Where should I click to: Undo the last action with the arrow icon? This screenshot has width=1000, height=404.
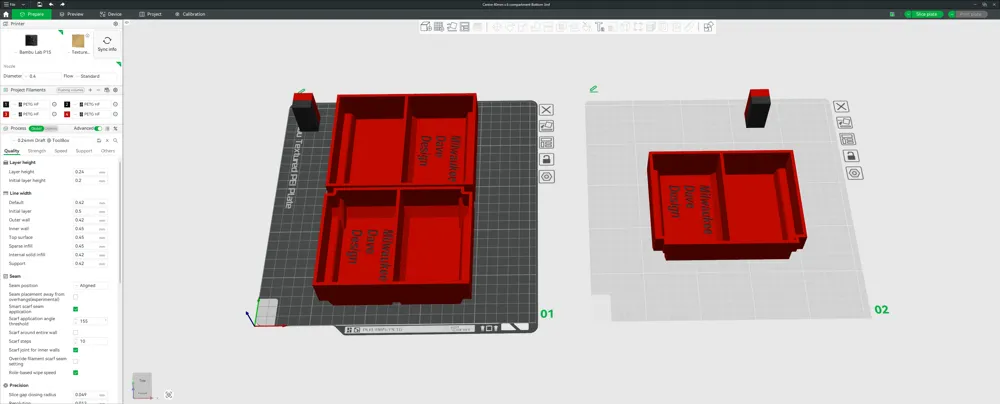(51, 4)
